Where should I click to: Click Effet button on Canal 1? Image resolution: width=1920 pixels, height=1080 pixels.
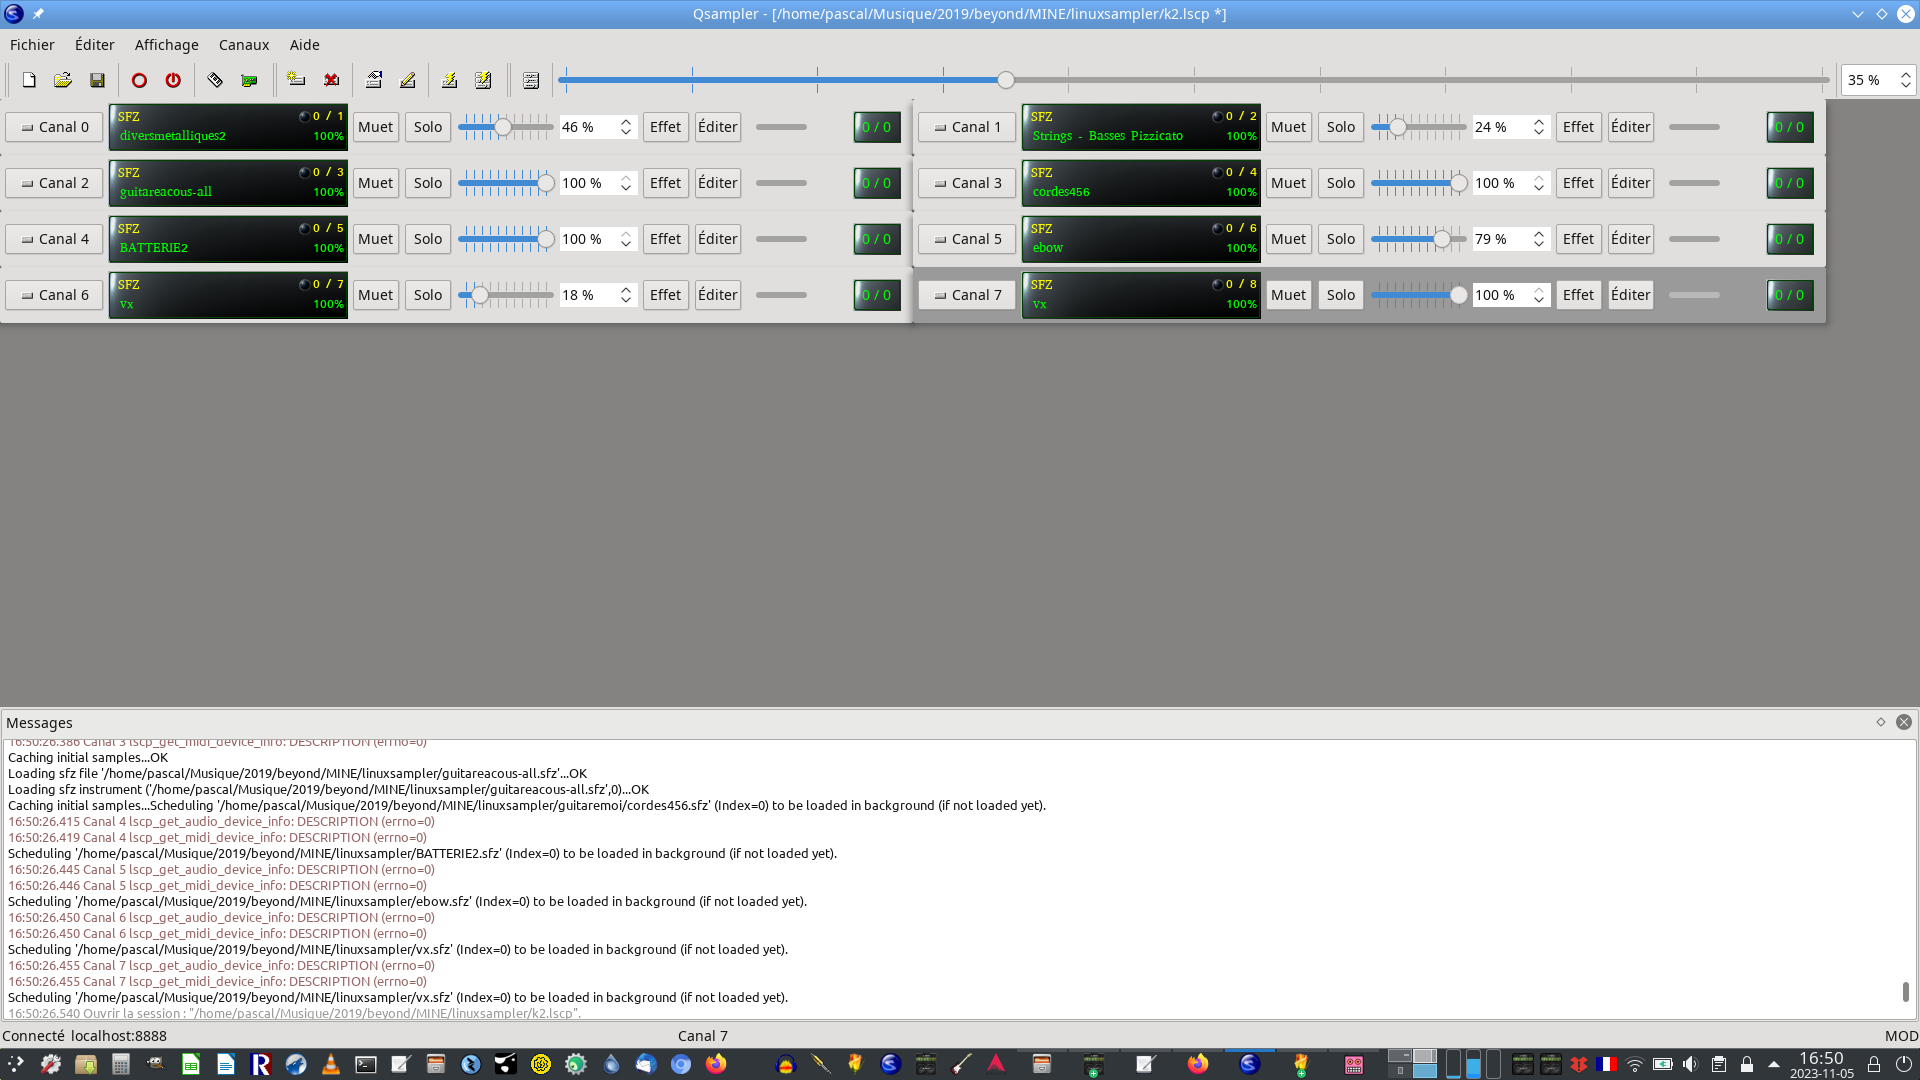click(1578, 127)
